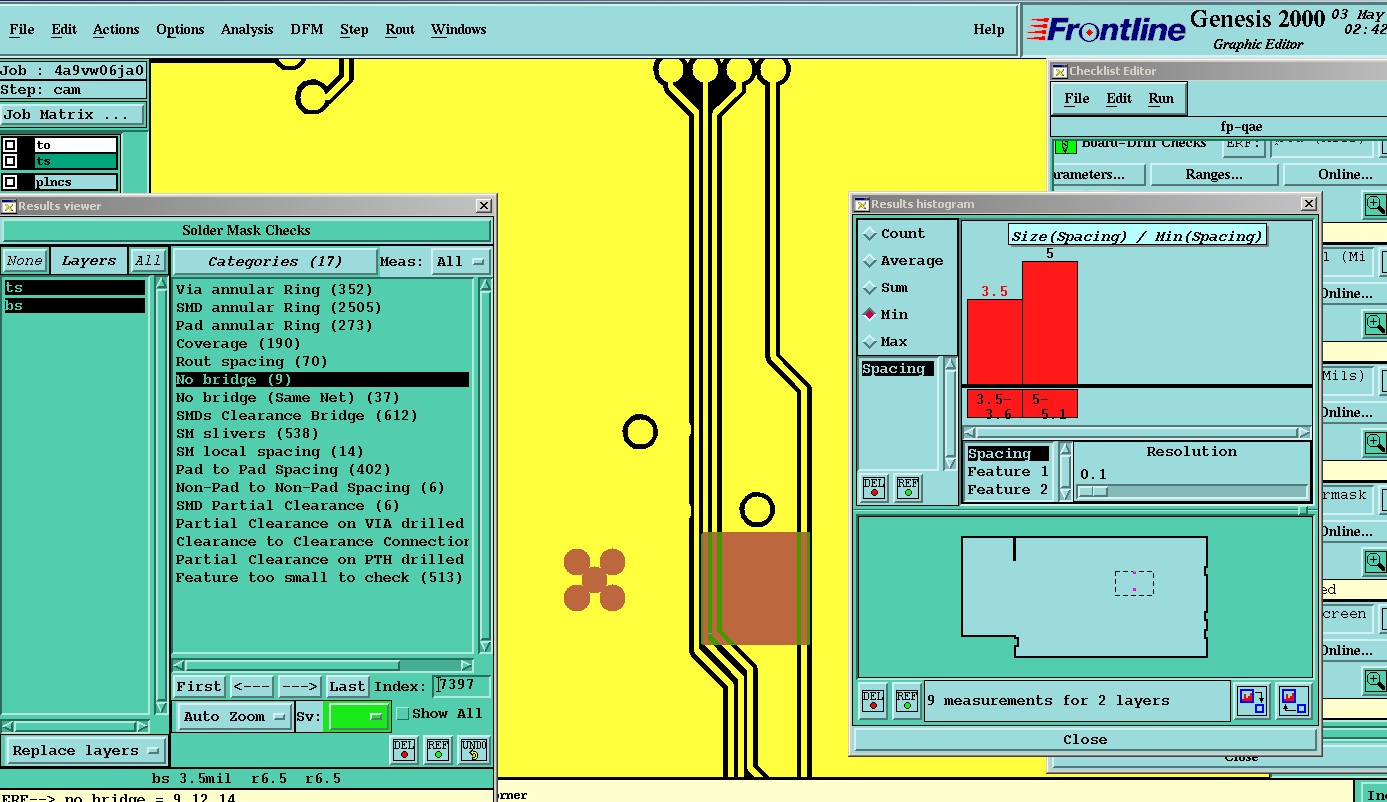Click the REF icon in Results viewer
Viewport: 1387px width, 802px height.
(438, 750)
